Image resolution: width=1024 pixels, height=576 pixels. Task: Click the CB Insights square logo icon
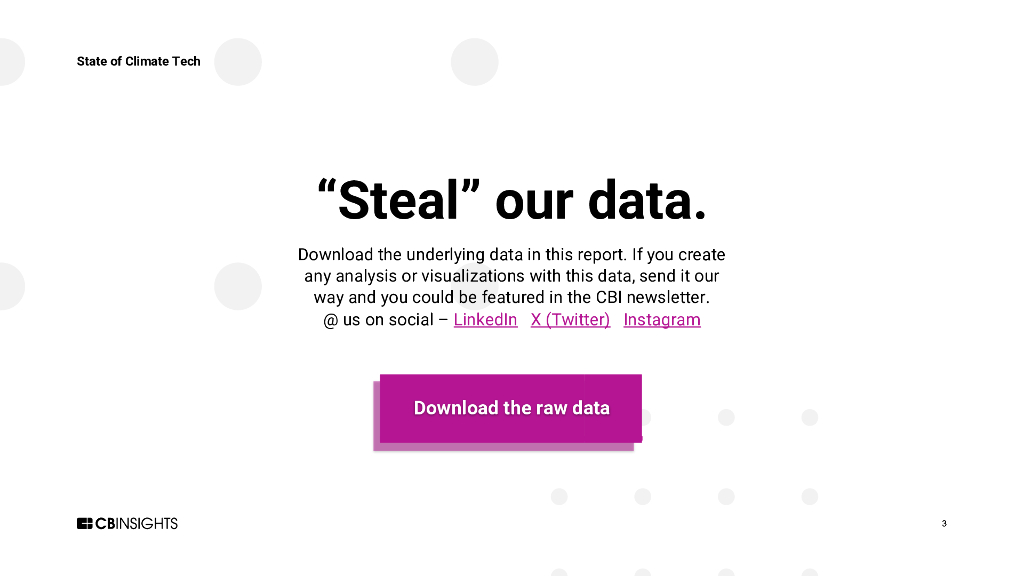point(85,523)
